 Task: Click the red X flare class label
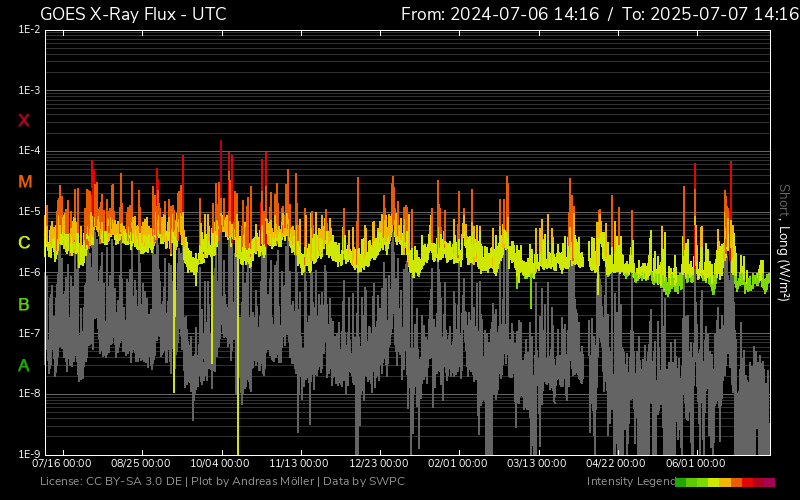coord(24,121)
